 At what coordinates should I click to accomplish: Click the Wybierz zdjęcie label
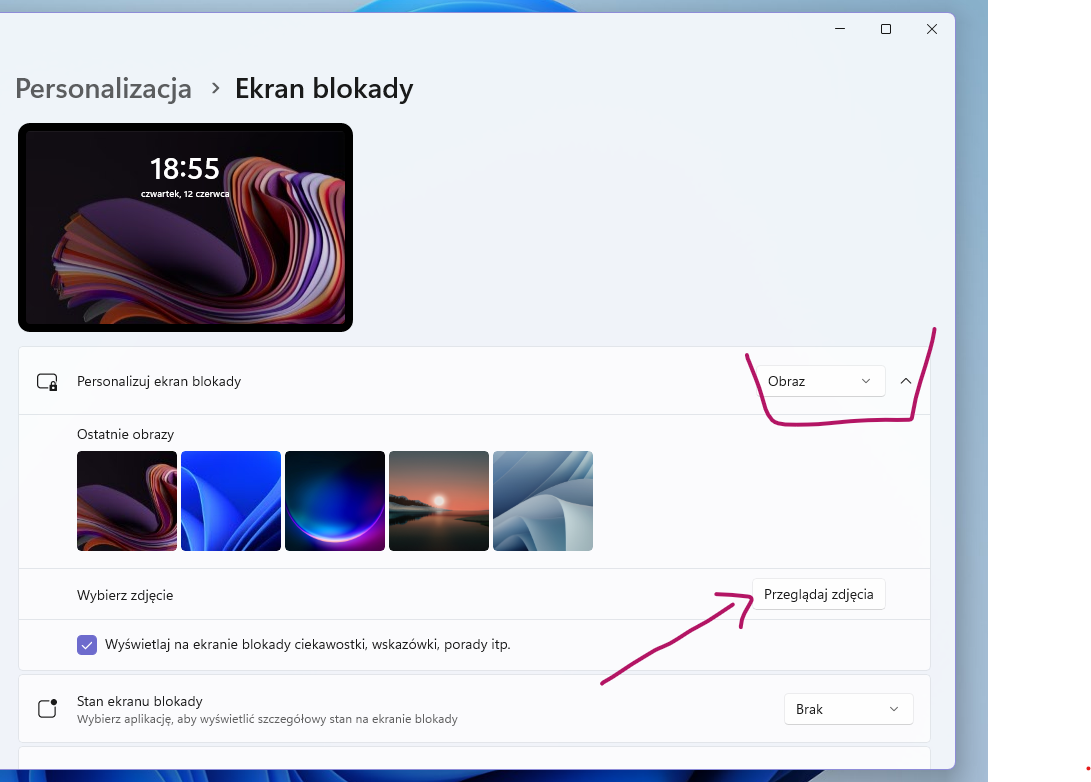coord(125,596)
